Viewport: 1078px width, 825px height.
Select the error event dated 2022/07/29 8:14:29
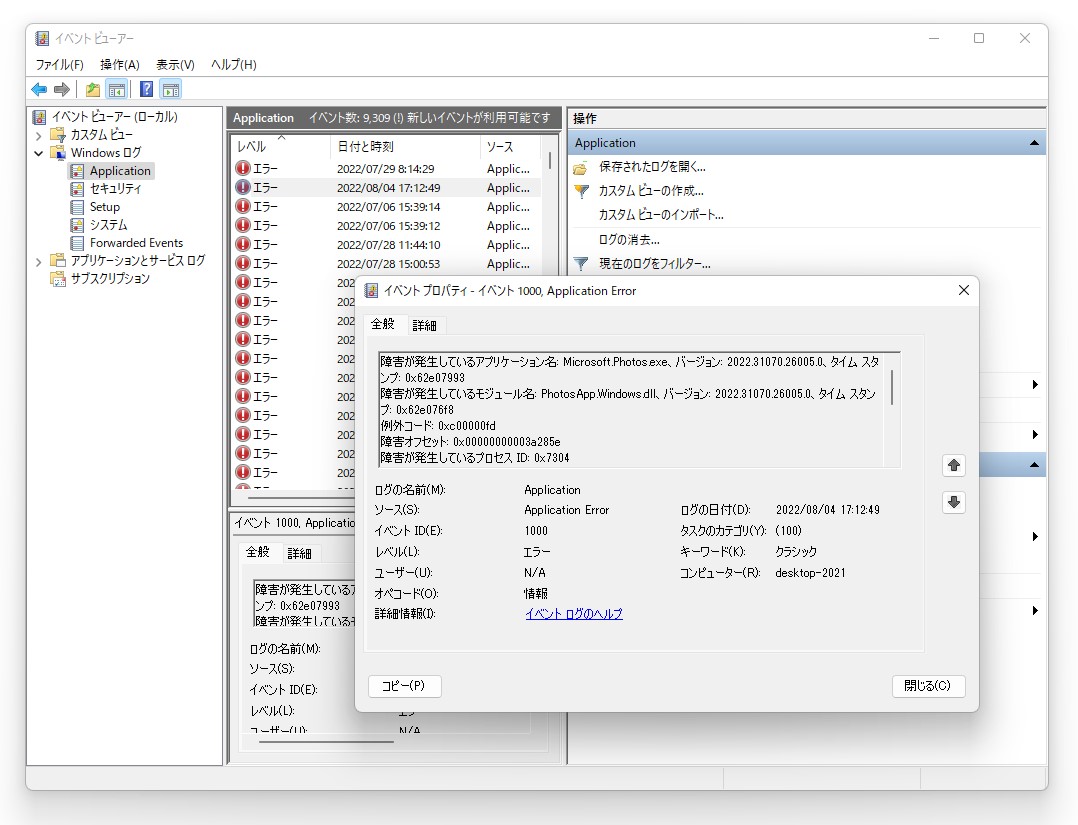tap(386, 168)
